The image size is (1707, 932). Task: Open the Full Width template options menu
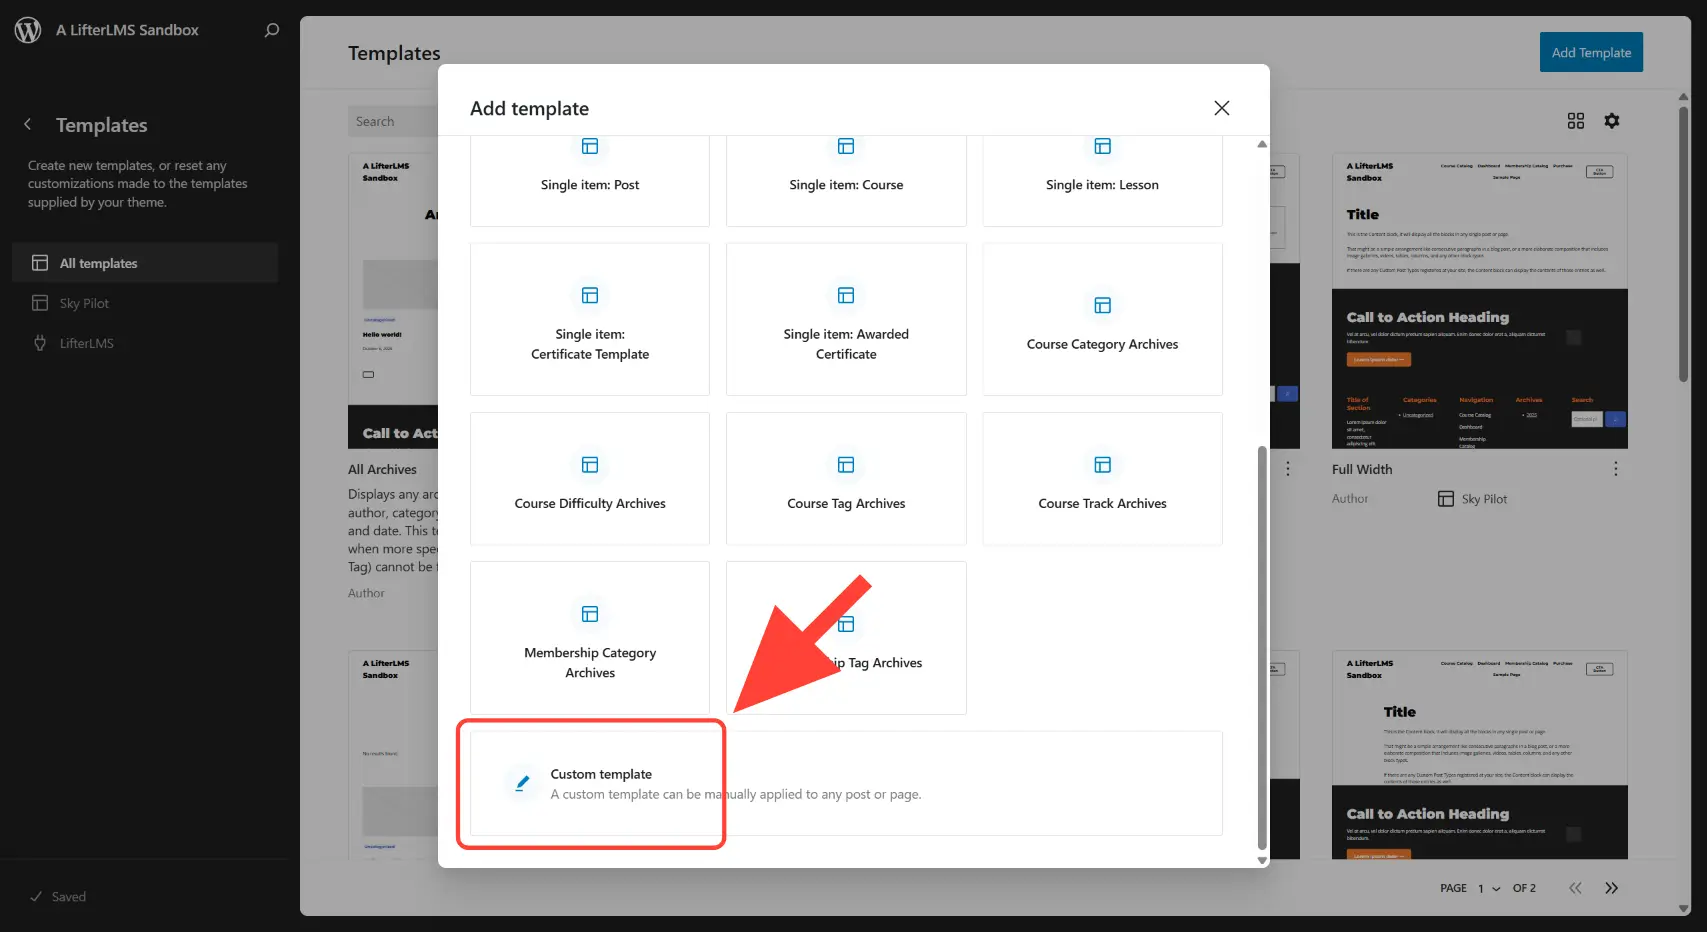(1615, 468)
